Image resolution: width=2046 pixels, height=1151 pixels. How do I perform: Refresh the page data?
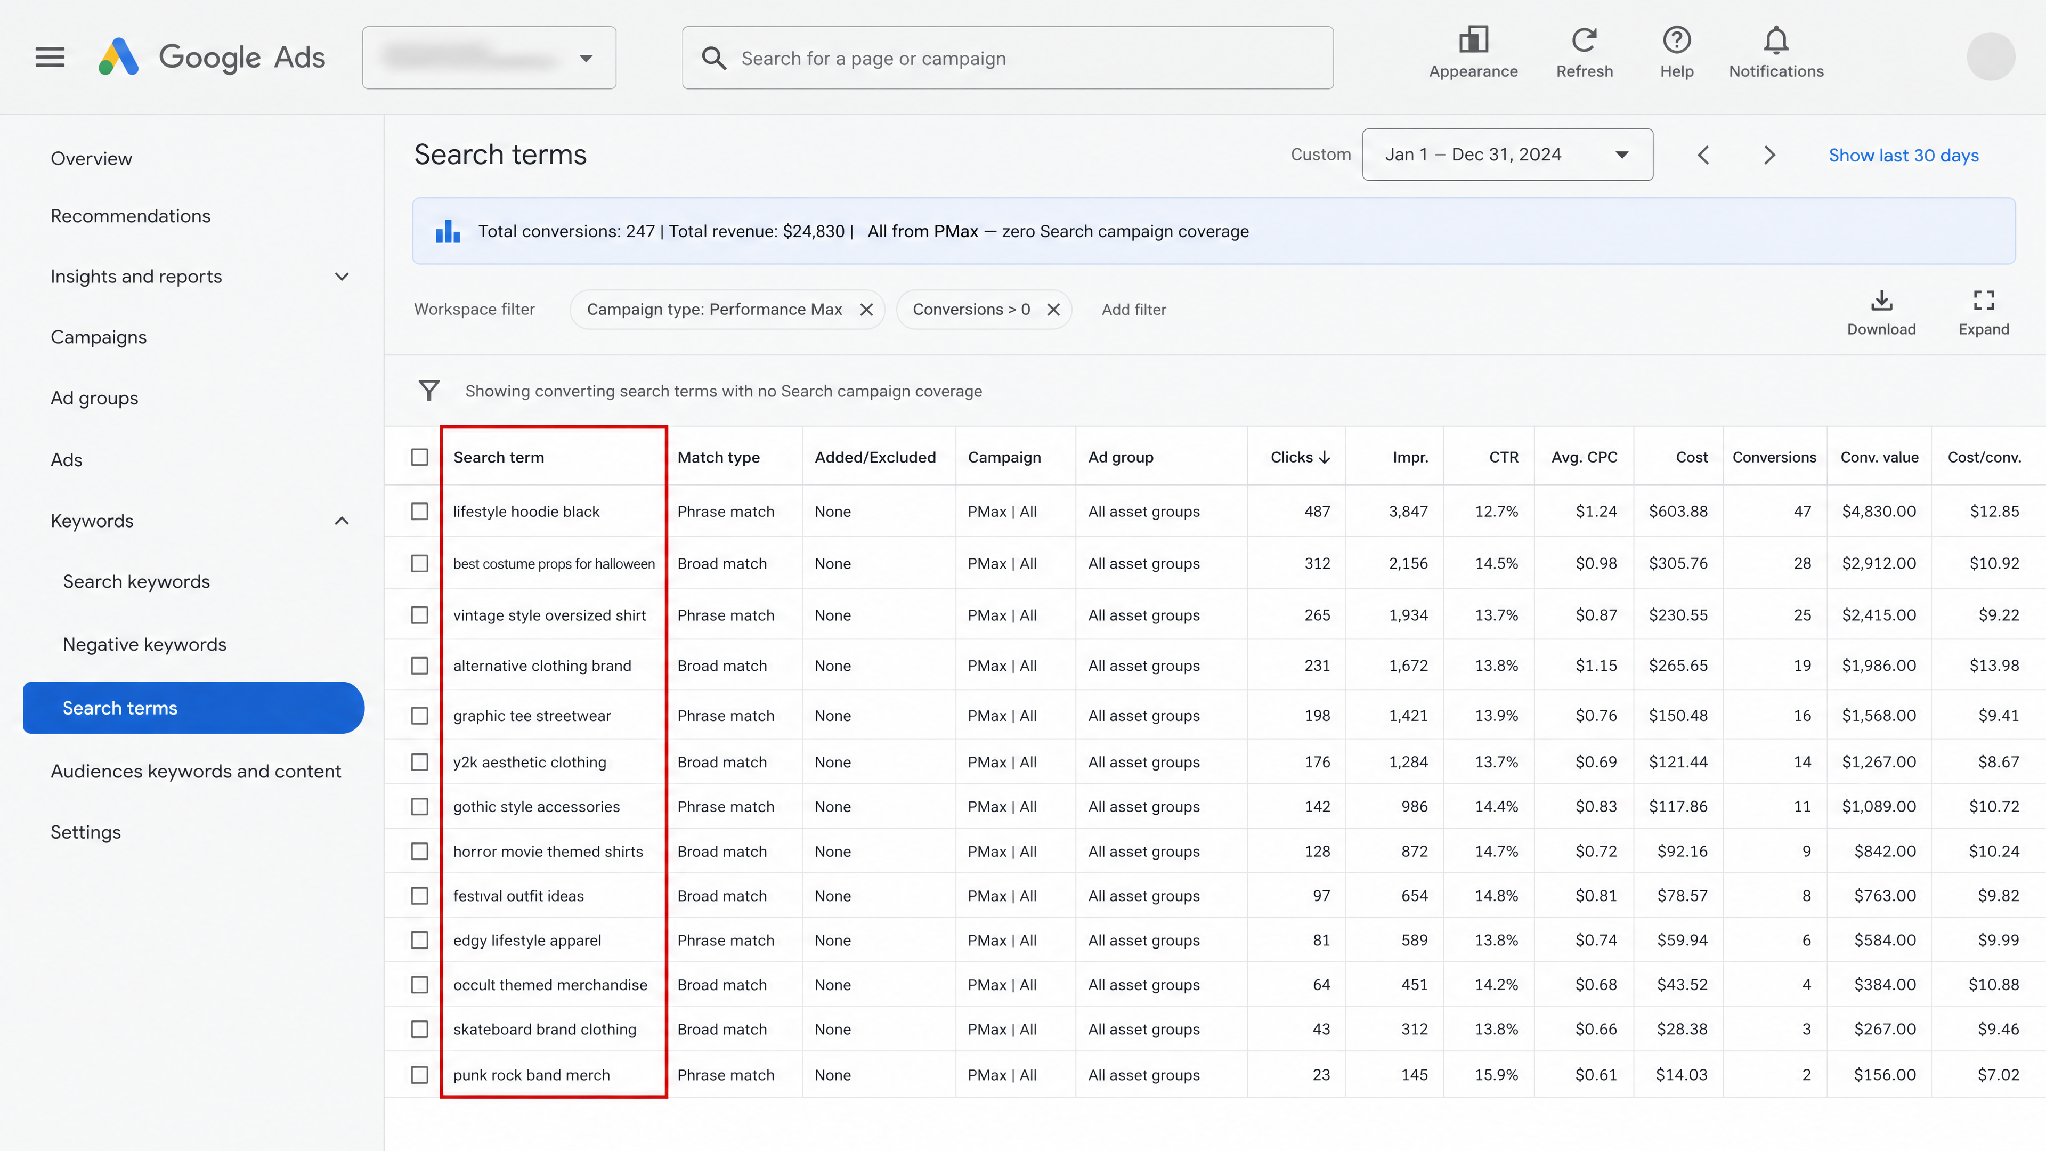(x=1584, y=53)
